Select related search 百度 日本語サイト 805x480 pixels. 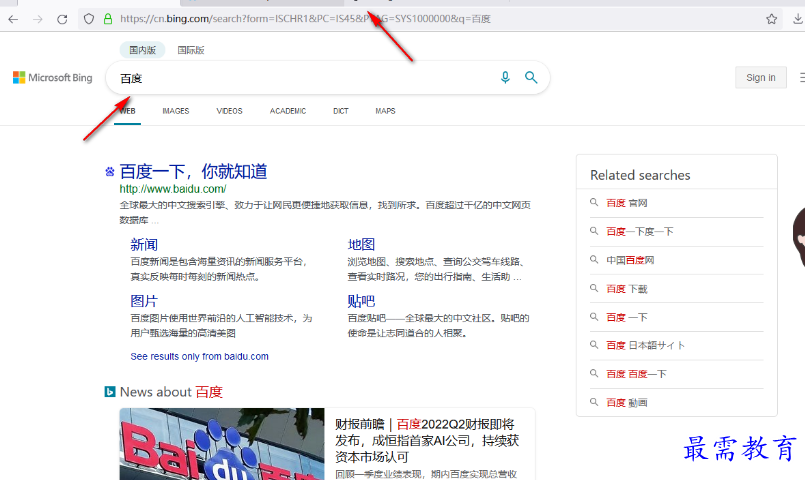pyautogui.click(x=645, y=345)
